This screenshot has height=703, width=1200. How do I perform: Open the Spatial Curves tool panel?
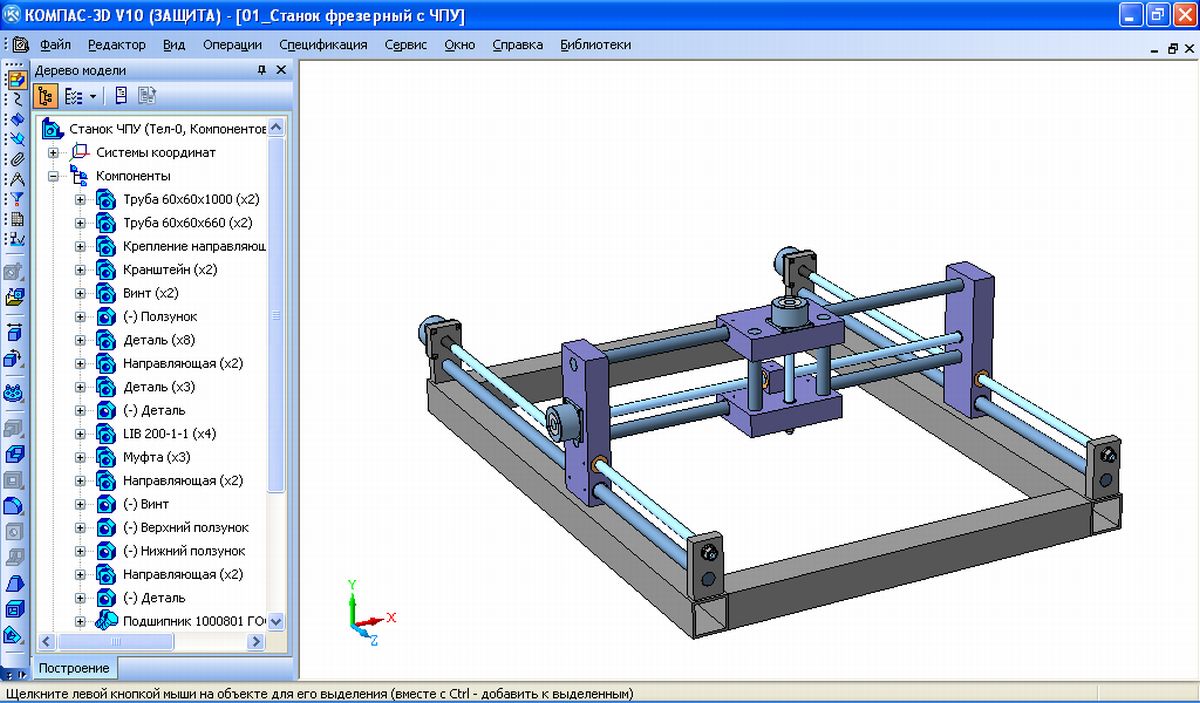point(15,99)
